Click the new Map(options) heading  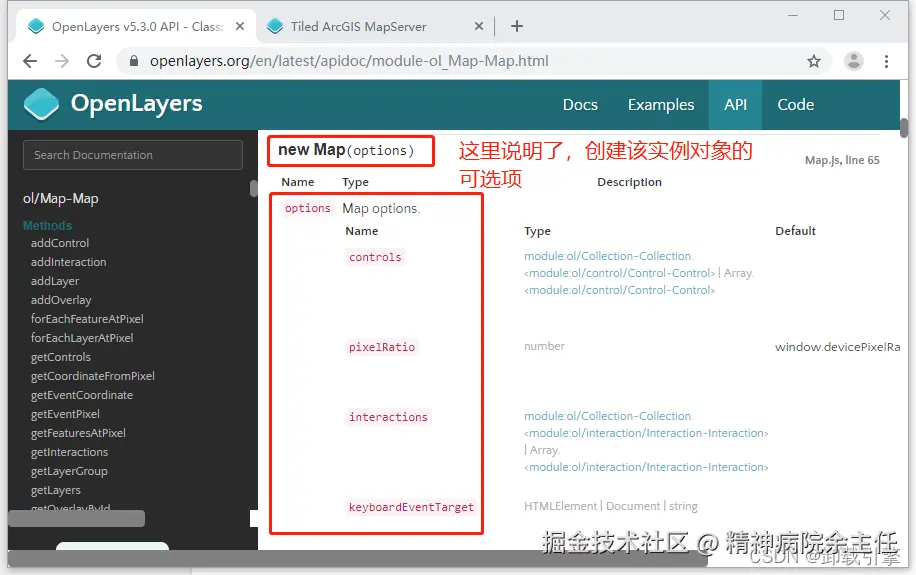(x=346, y=150)
